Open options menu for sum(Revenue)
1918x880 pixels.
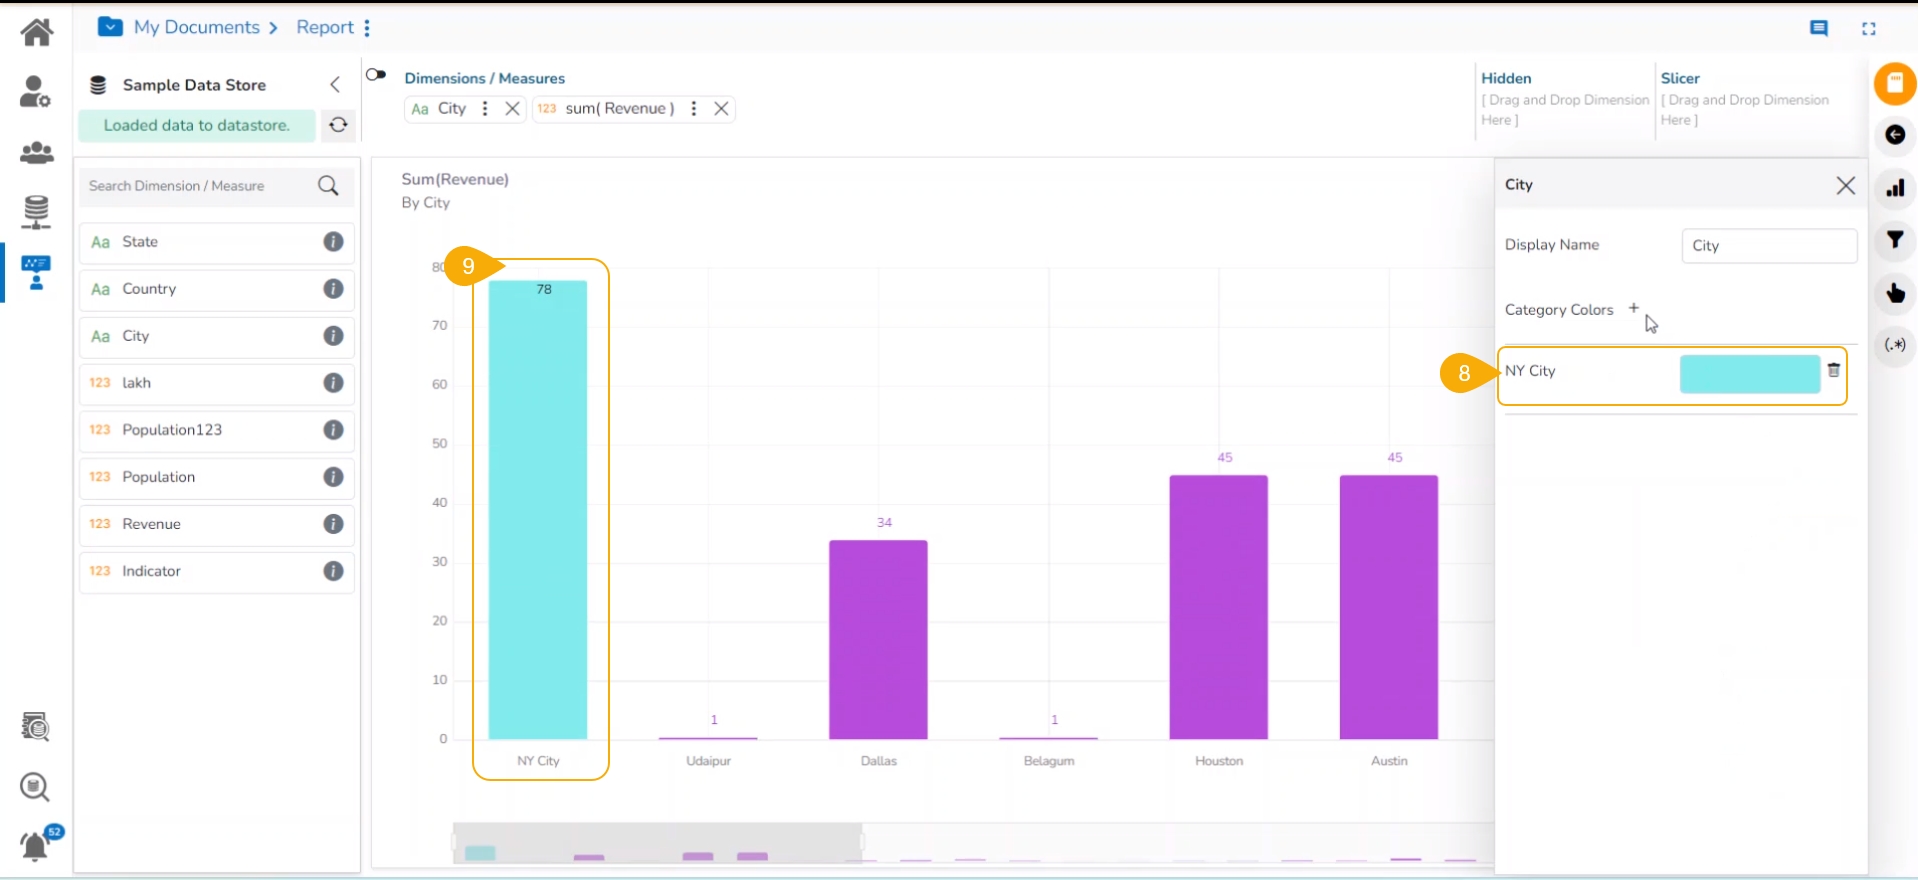pyautogui.click(x=693, y=109)
